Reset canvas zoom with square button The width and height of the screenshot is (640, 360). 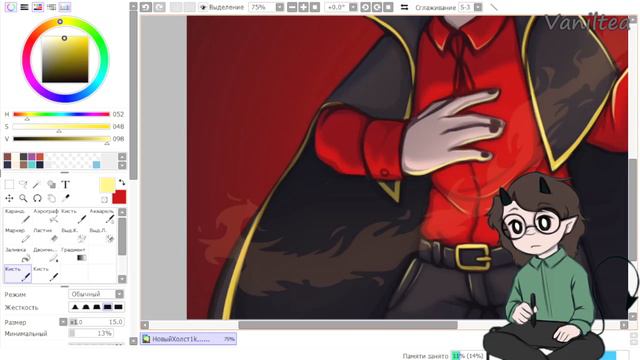pyautogui.click(x=315, y=7)
